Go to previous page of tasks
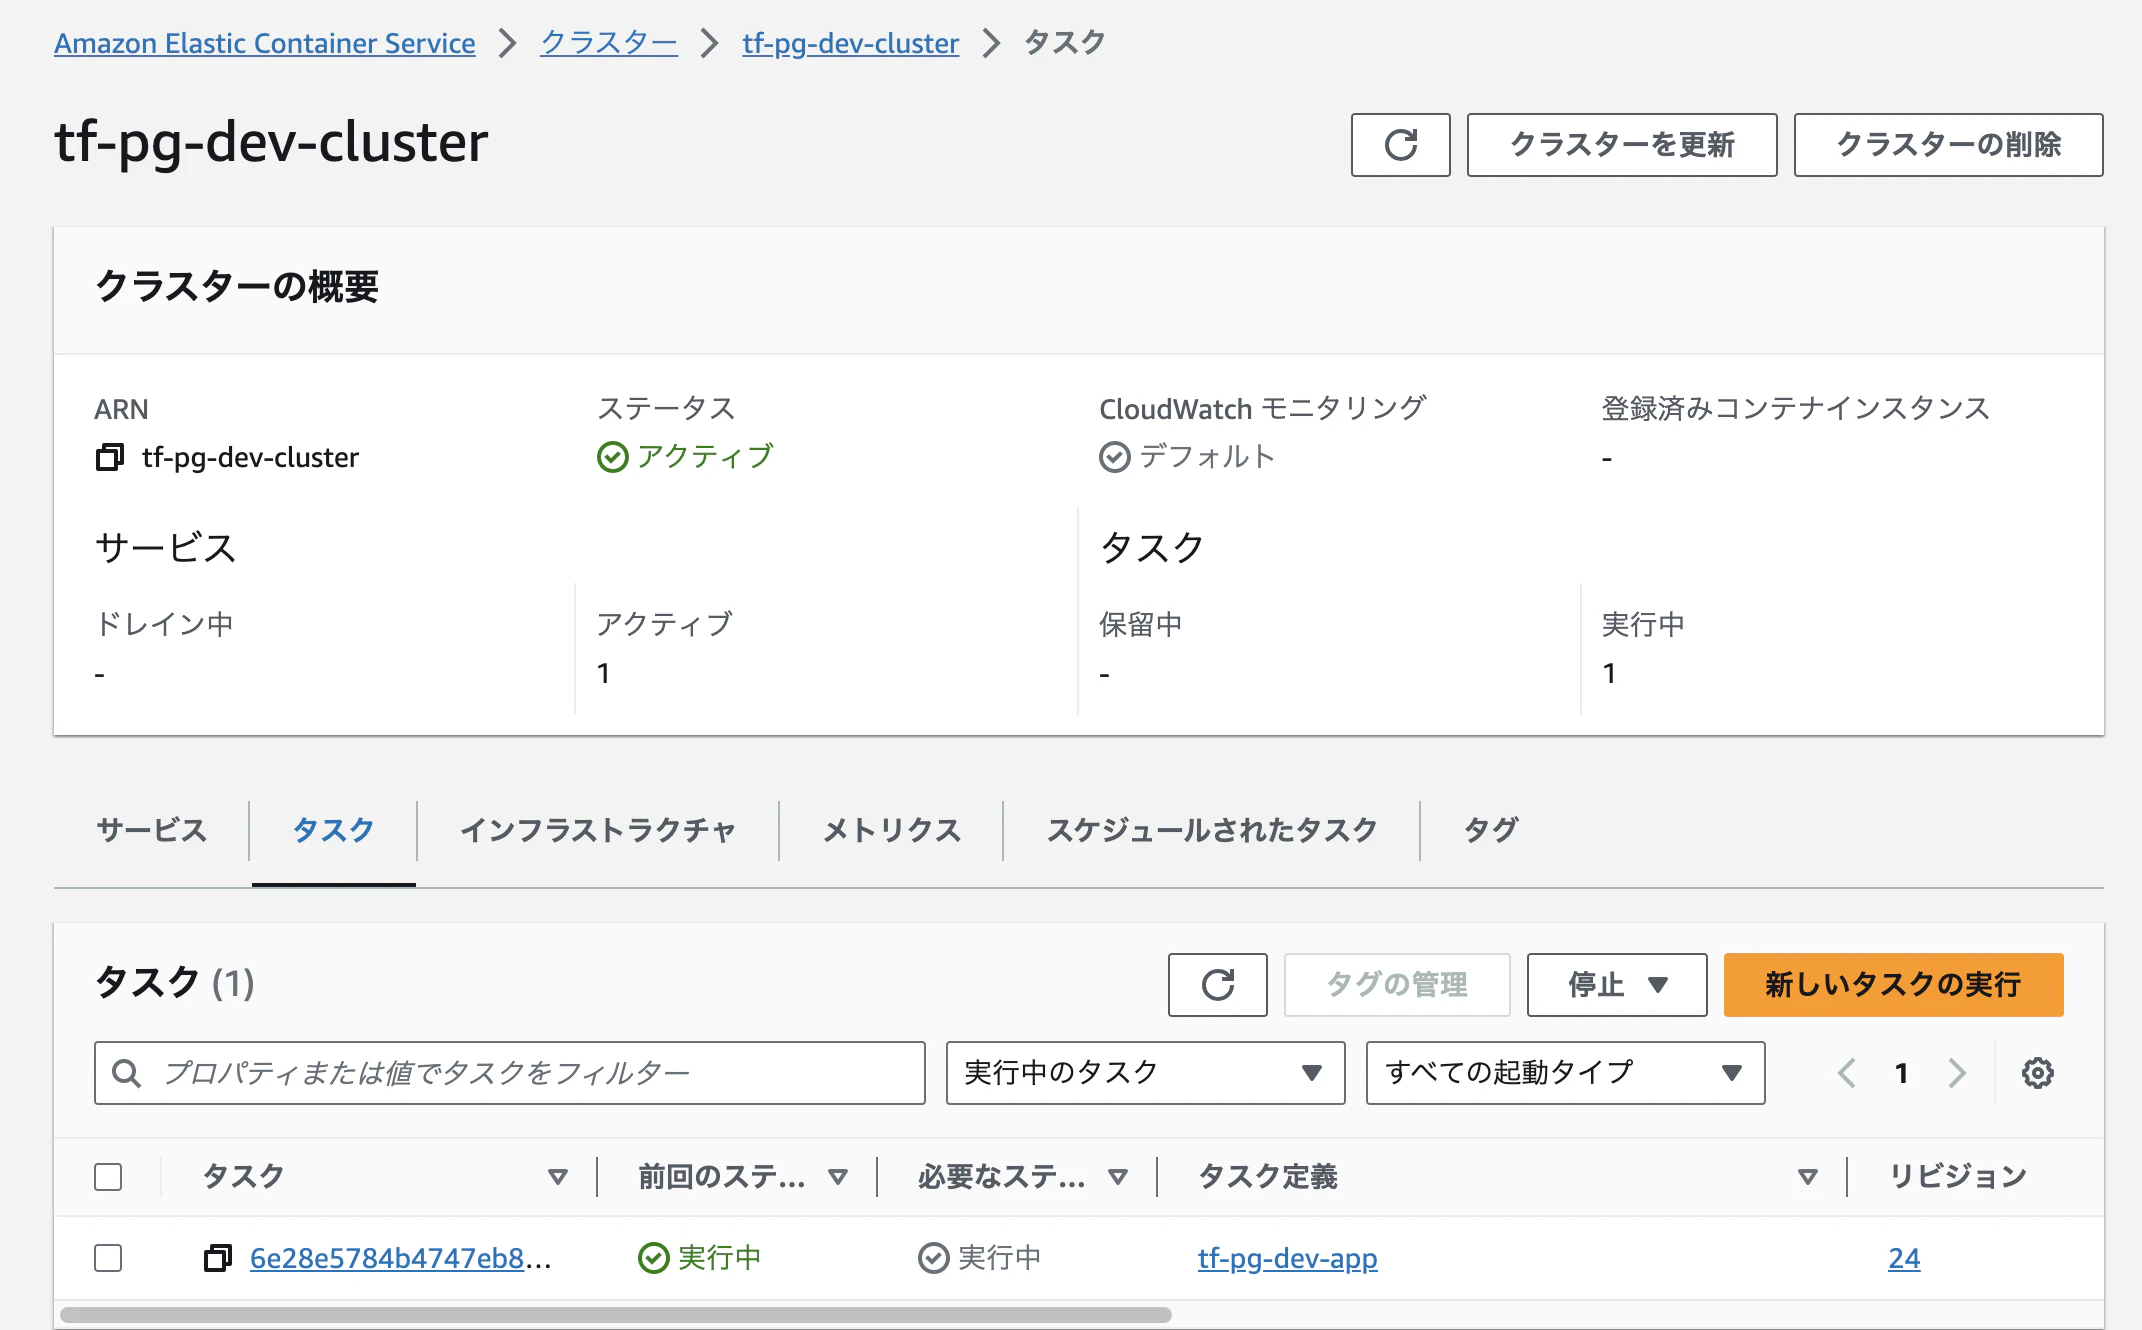The height and width of the screenshot is (1330, 2142). click(1847, 1073)
